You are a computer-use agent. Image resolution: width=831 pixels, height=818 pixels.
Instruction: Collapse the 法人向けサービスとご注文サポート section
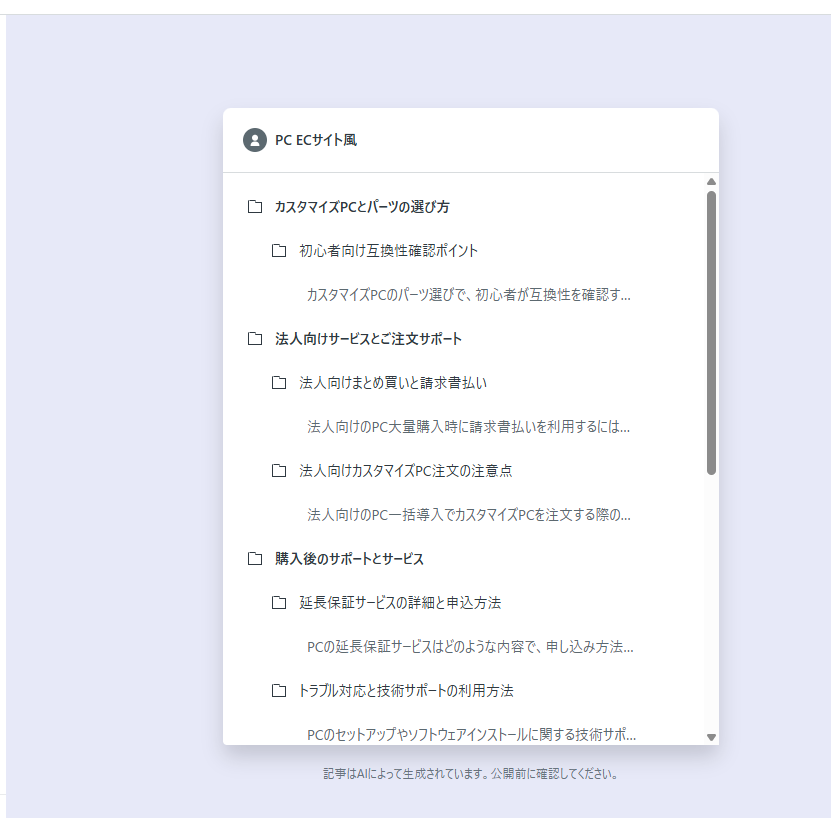(368, 338)
